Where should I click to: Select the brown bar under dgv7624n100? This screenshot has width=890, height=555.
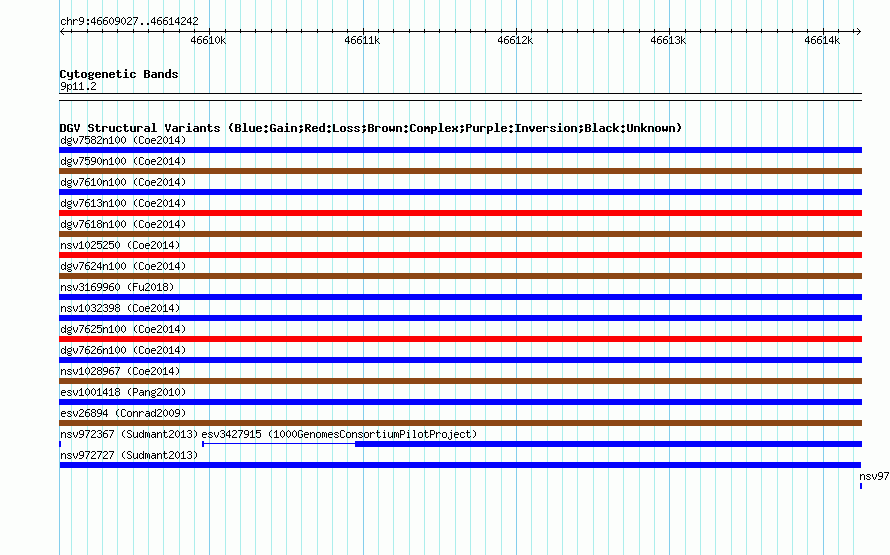(460, 276)
